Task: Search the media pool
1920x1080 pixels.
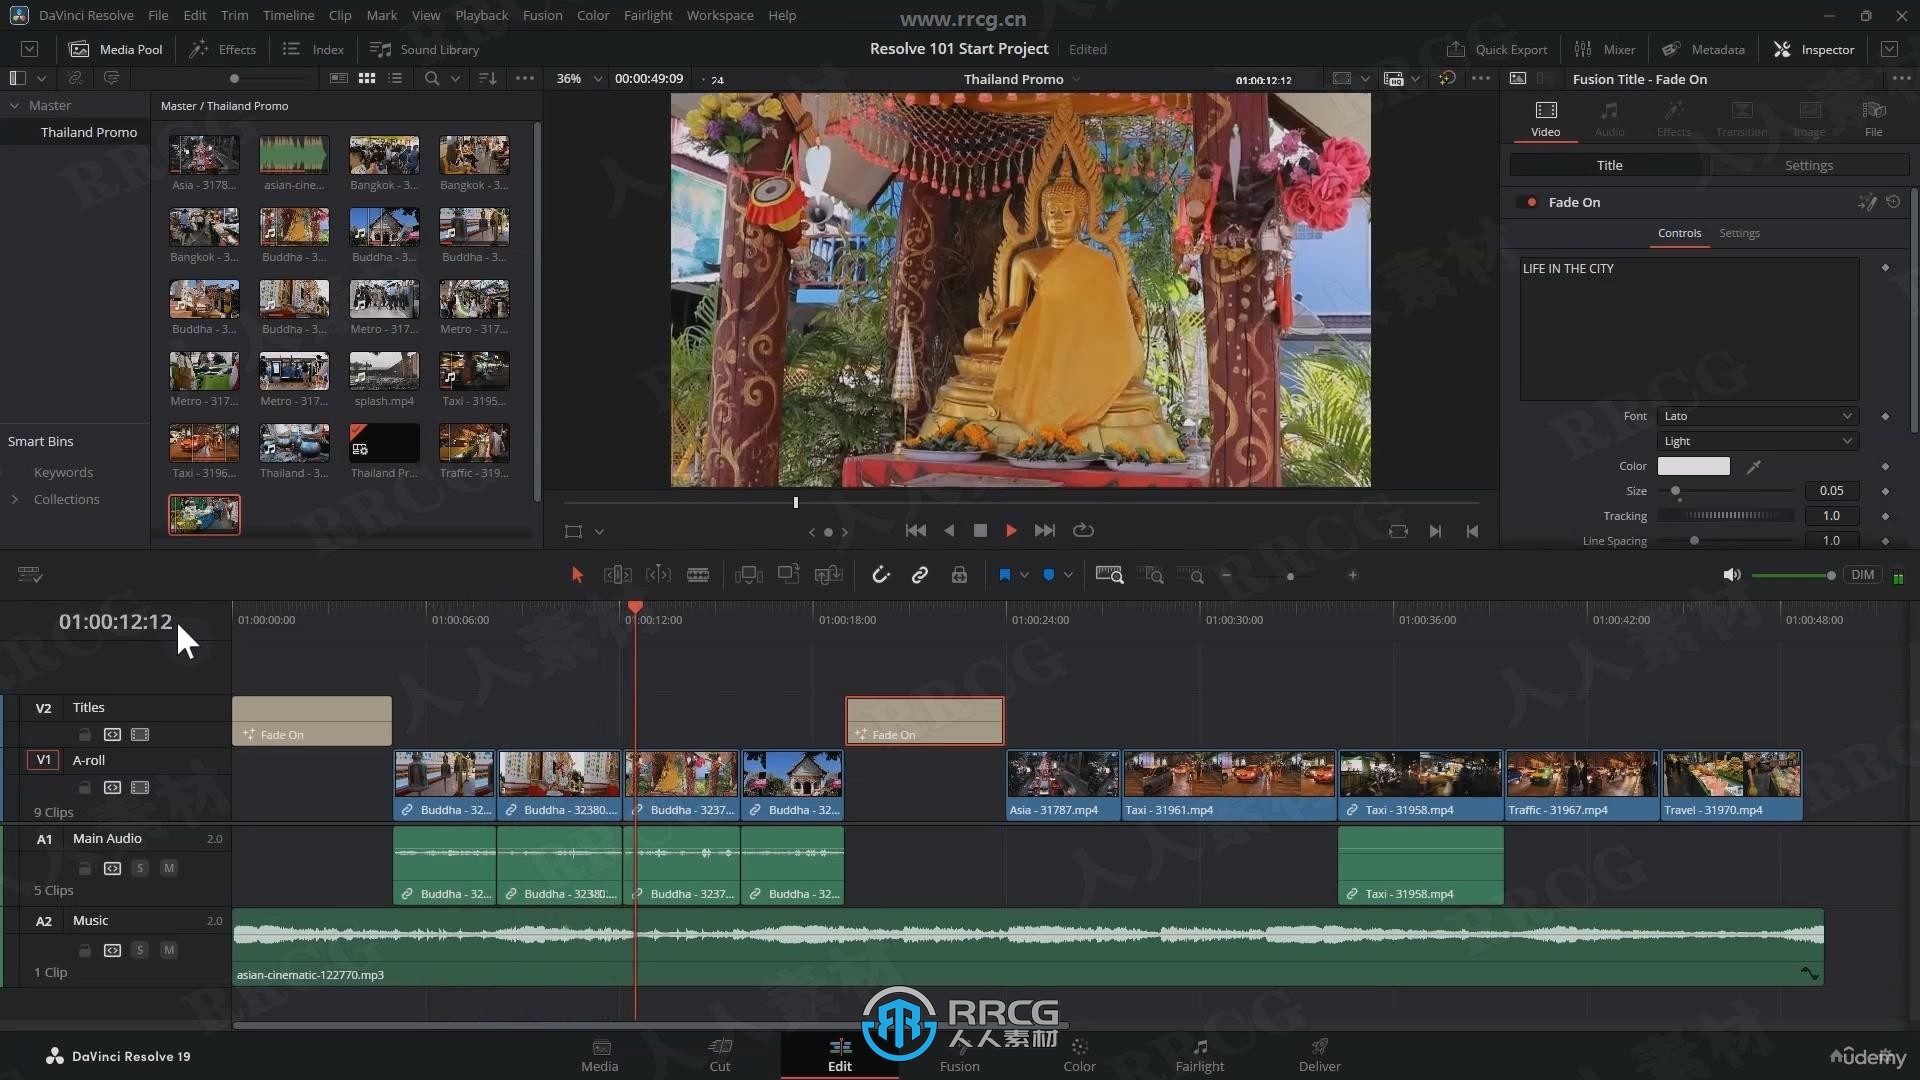Action: point(432,78)
